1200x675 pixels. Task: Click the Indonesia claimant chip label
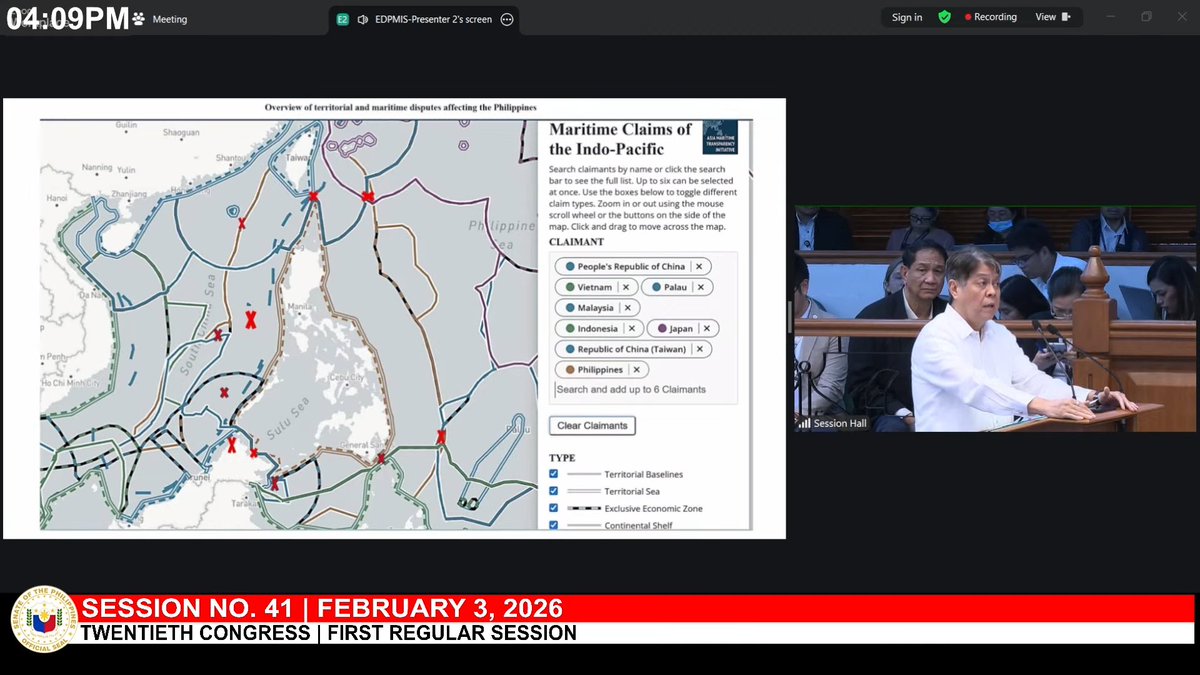click(598, 328)
